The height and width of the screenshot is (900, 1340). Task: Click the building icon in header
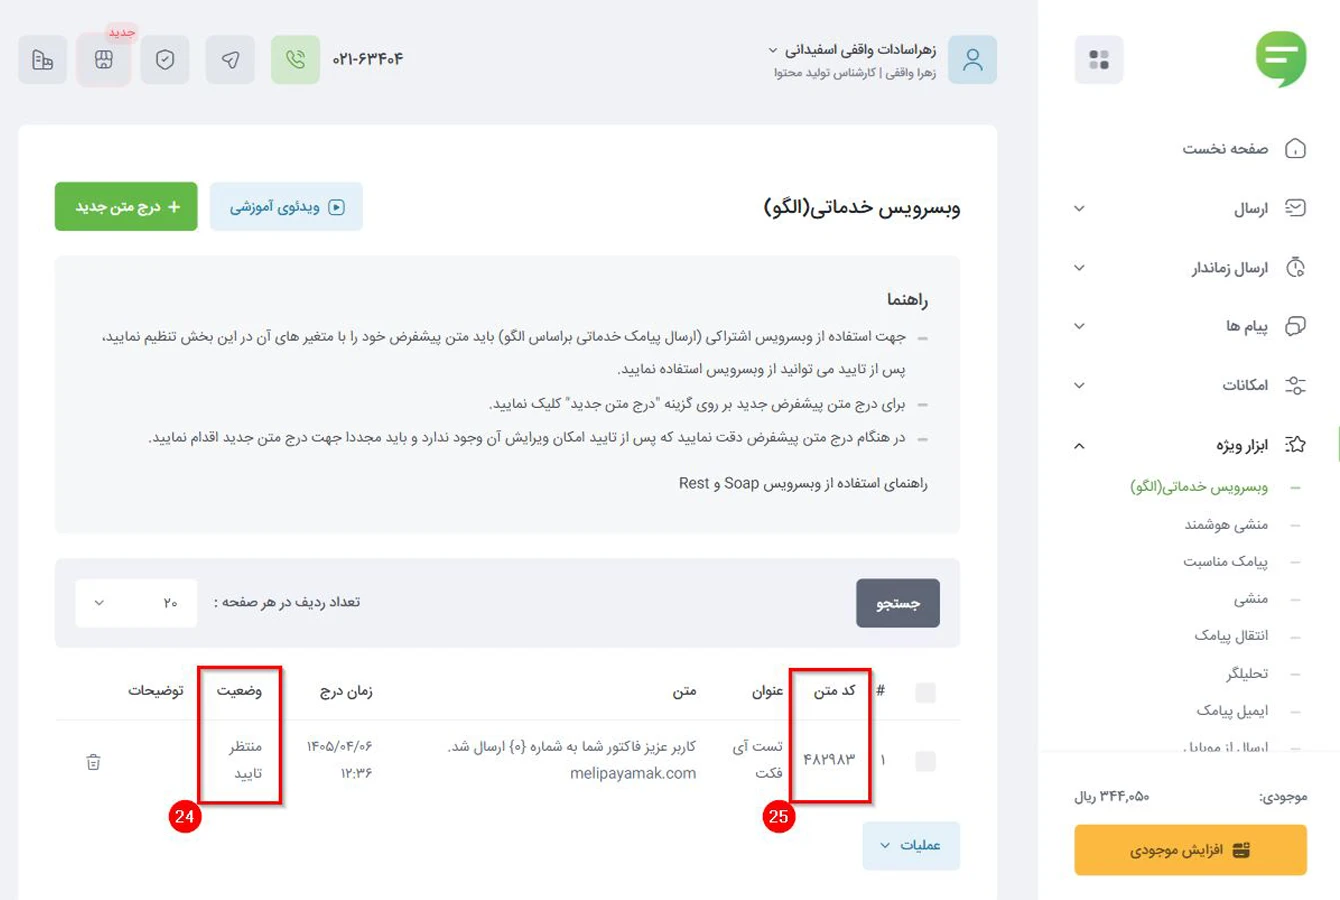click(42, 60)
